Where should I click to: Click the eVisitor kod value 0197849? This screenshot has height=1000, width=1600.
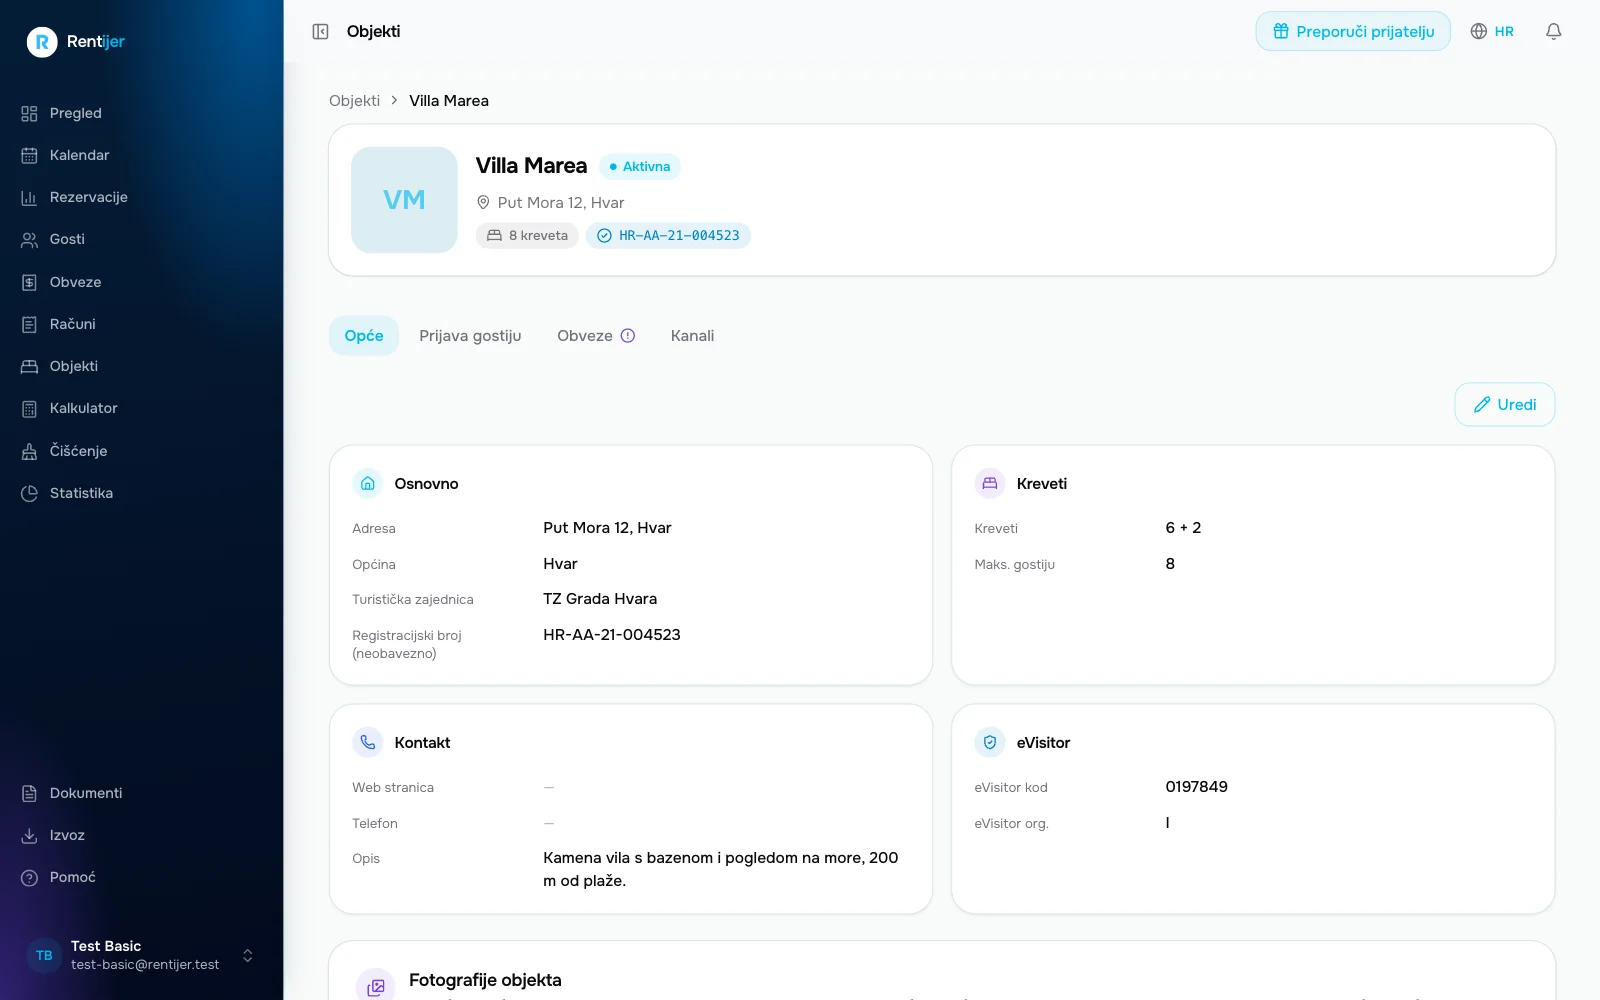tap(1196, 787)
